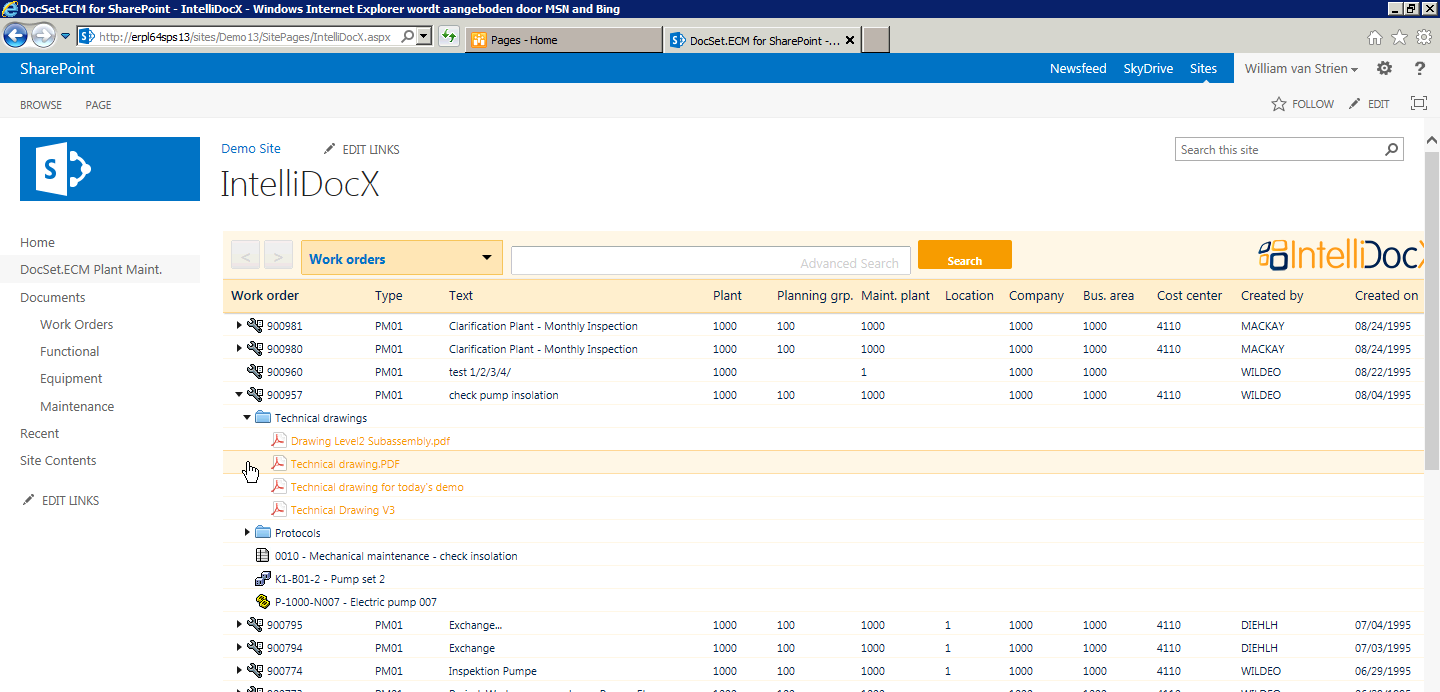Click the orange Search button
This screenshot has height=692, width=1440.
[x=963, y=255]
